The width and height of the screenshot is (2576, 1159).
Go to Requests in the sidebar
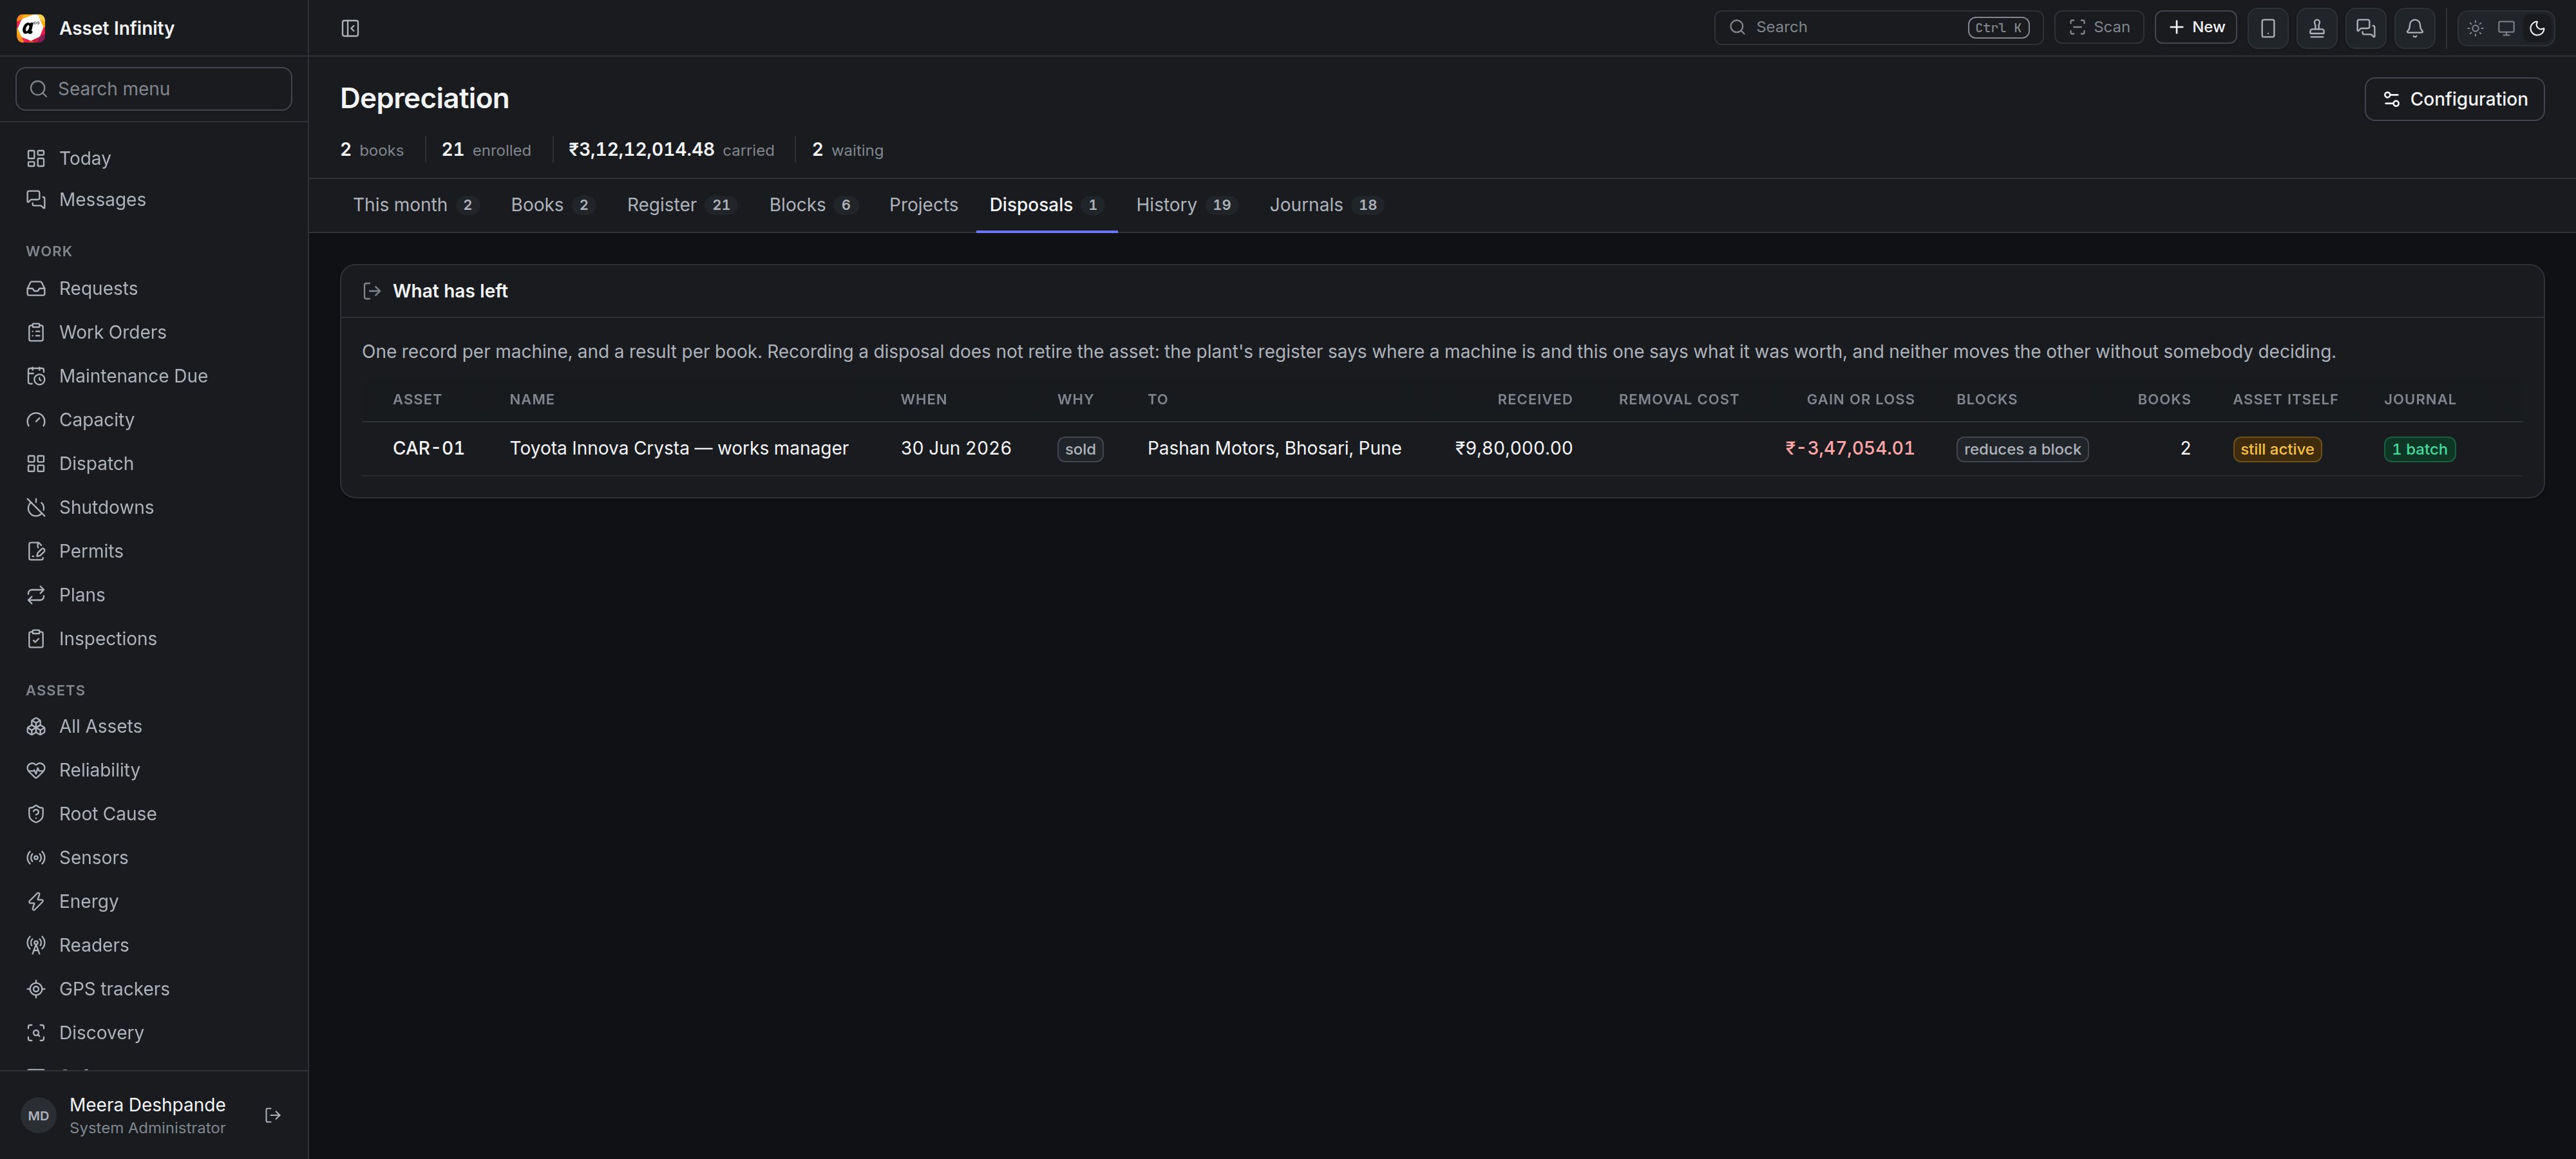coord(154,288)
